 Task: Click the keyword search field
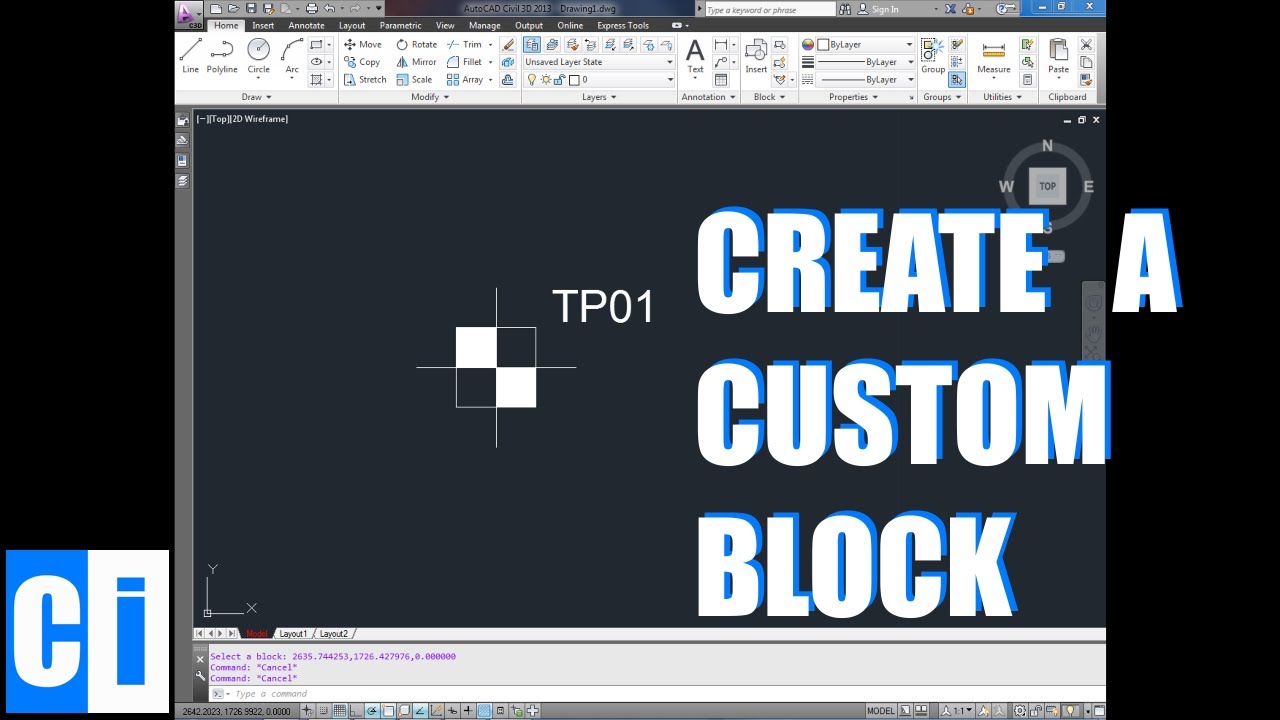coord(769,9)
